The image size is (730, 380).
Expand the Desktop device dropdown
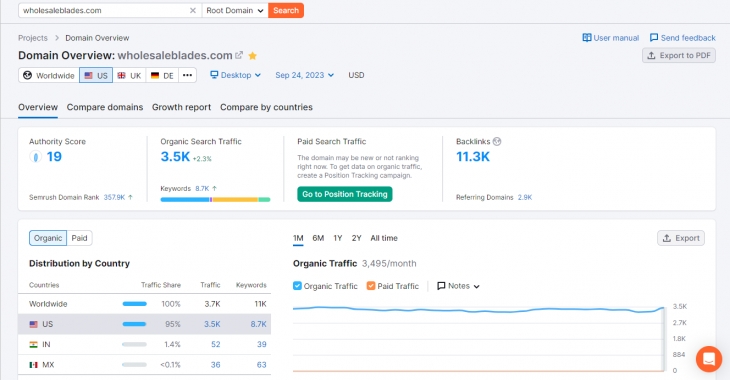tap(235, 75)
